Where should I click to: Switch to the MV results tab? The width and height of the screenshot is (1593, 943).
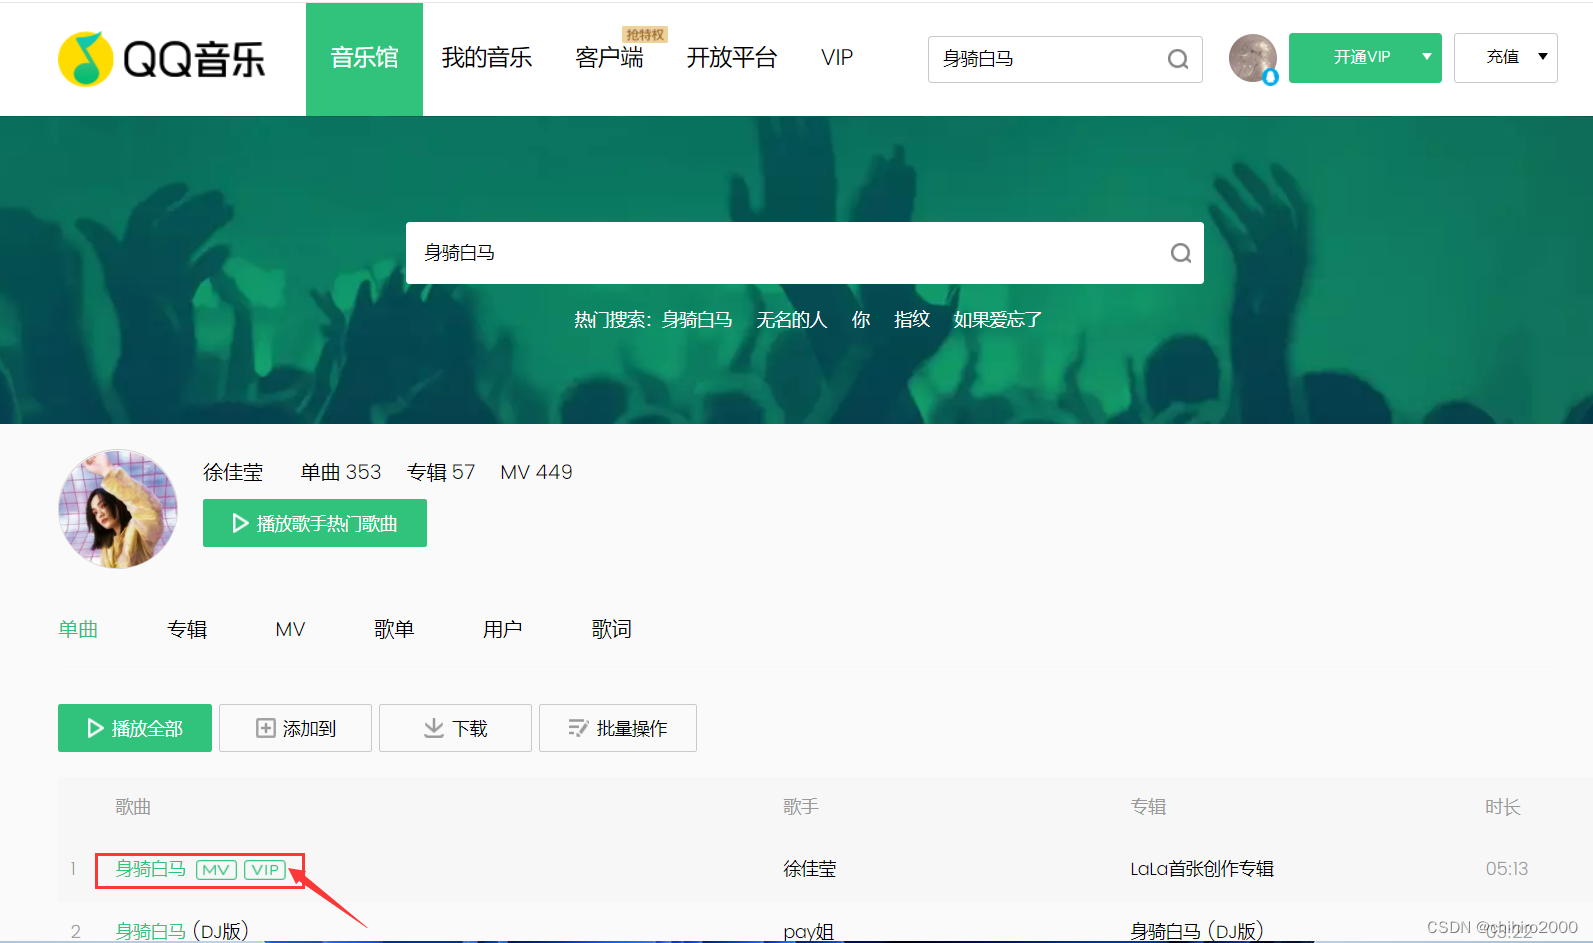(x=290, y=629)
